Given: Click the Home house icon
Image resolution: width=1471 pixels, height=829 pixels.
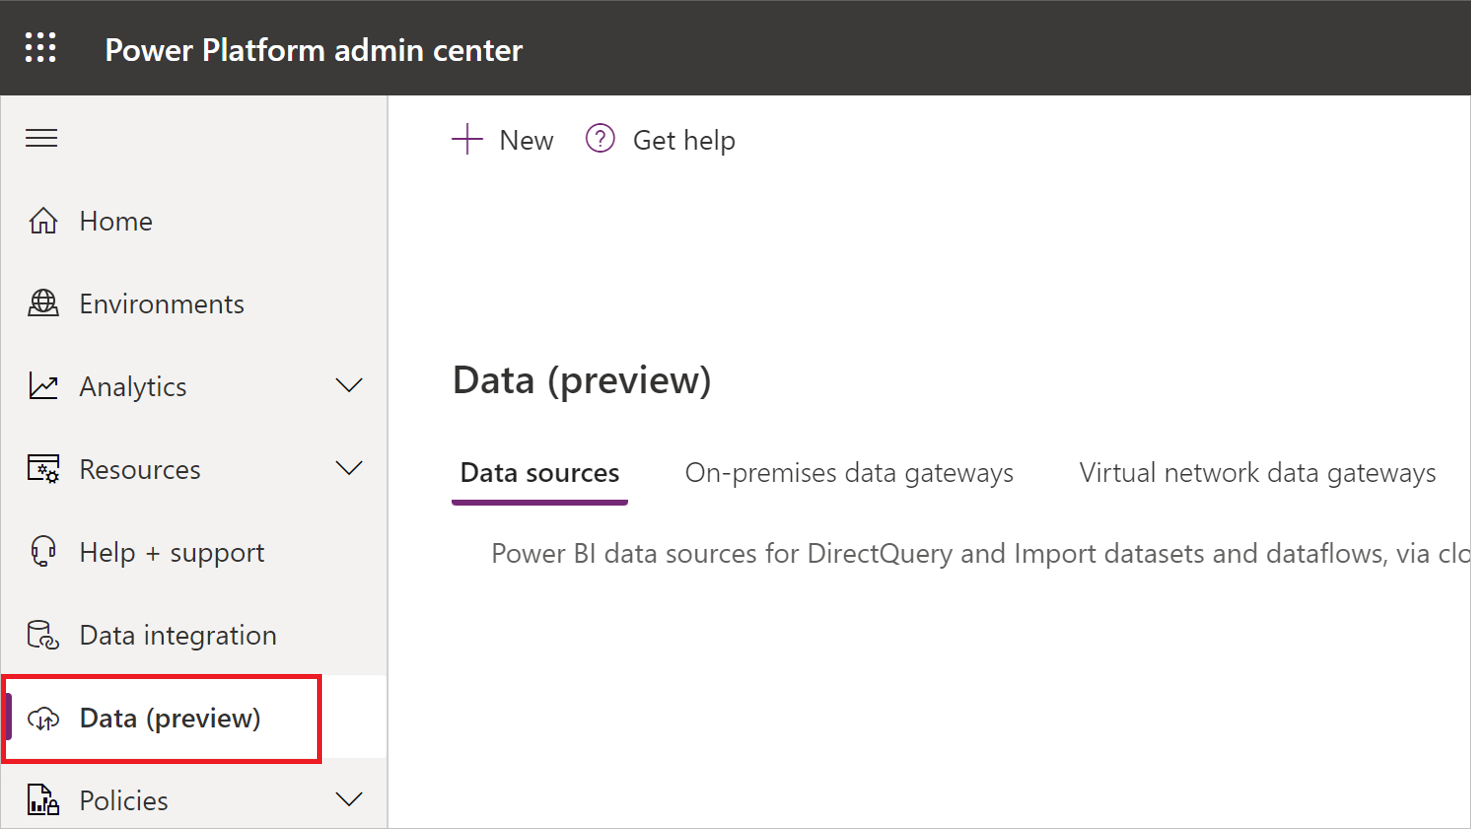Looking at the screenshot, I should 43,221.
